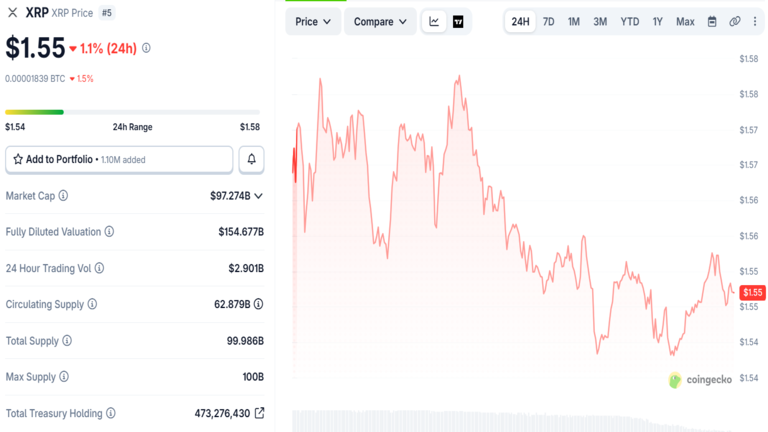The image size is (768, 432).
Task: Open 24 Hour Trading Vol info icon
Action: pyautogui.click(x=99, y=268)
